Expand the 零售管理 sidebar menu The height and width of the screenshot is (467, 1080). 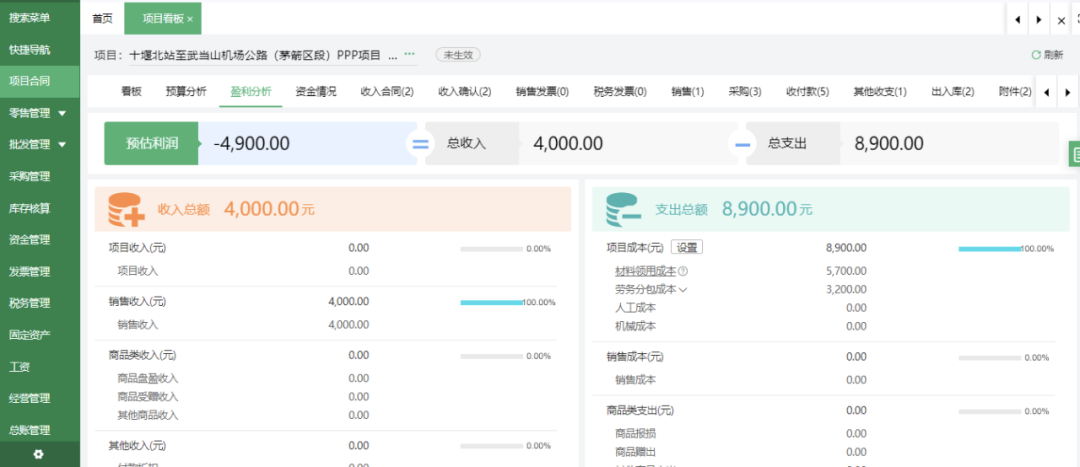[63, 113]
